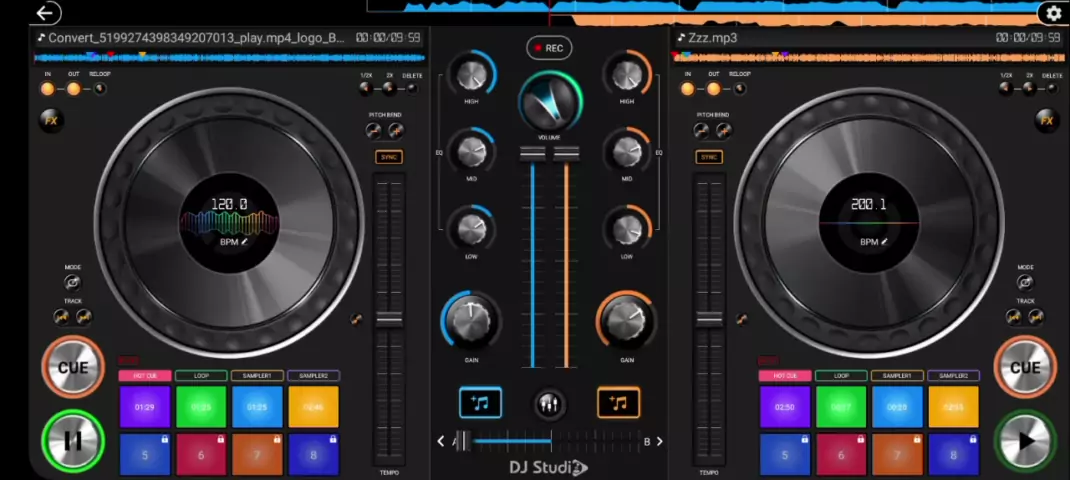
Task: Open the mixer equalizer center icon
Action: point(548,404)
